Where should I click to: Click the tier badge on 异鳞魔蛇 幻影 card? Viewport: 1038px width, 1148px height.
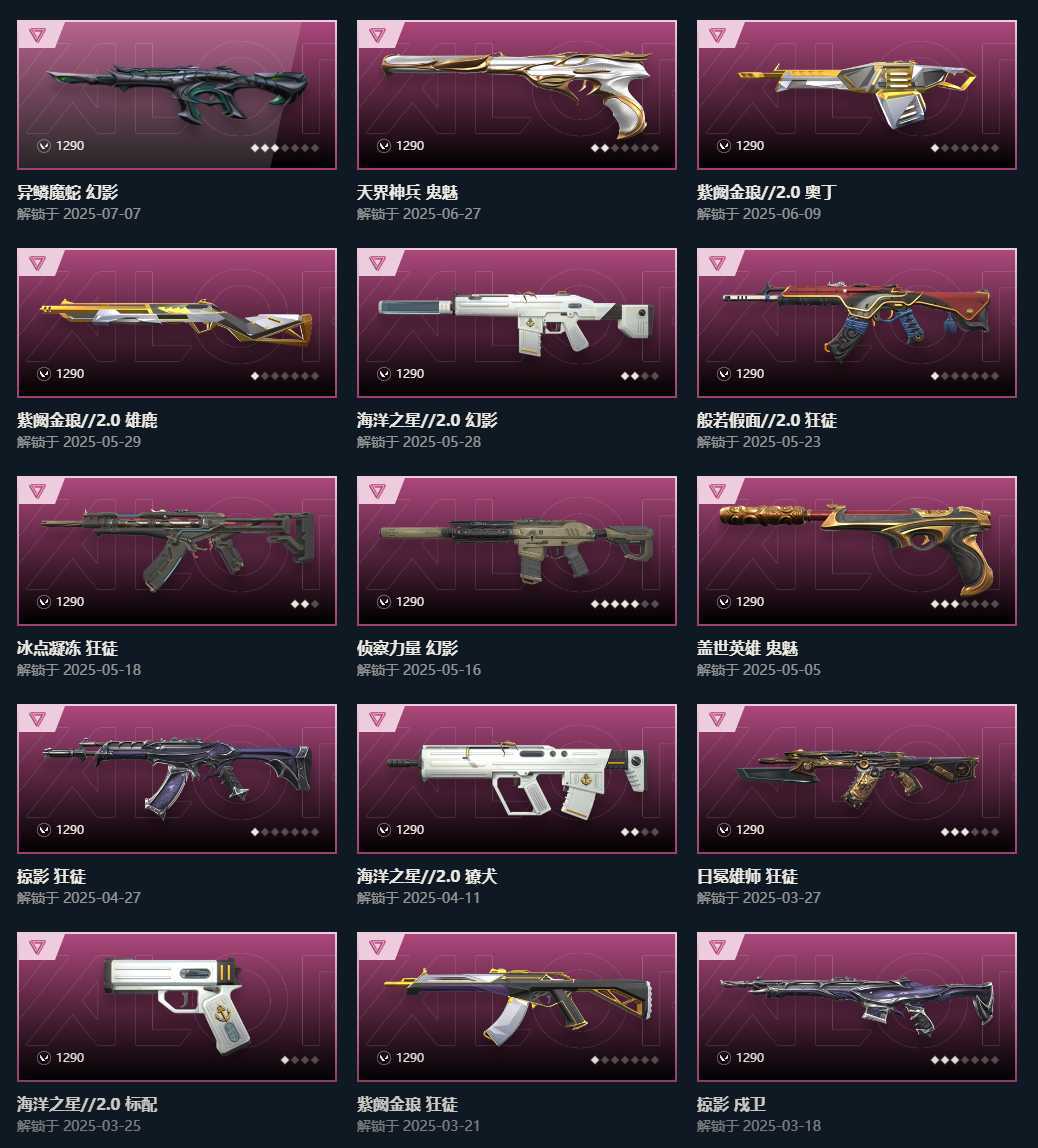(37, 34)
